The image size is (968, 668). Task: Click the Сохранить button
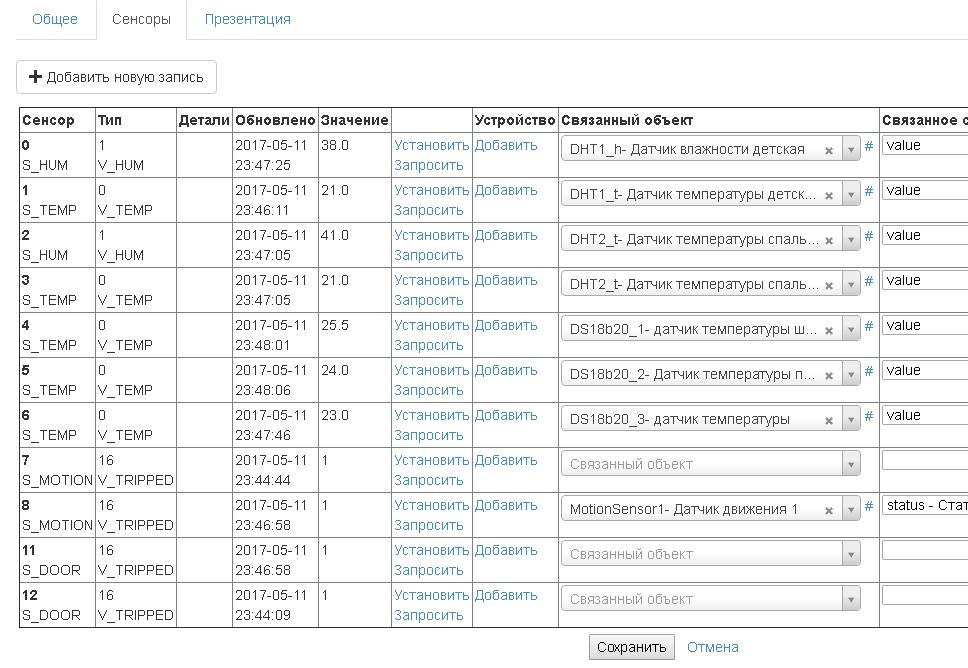pos(632,647)
